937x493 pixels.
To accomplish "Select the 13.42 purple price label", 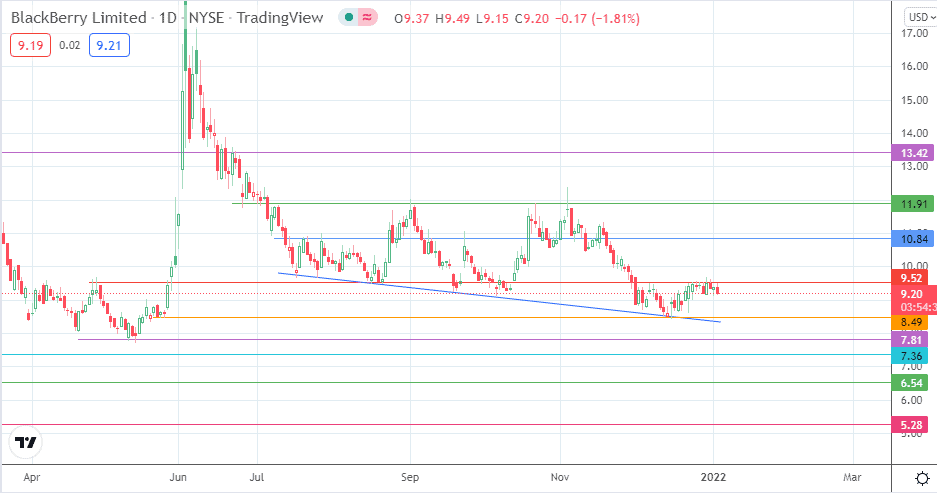I will [x=912, y=153].
